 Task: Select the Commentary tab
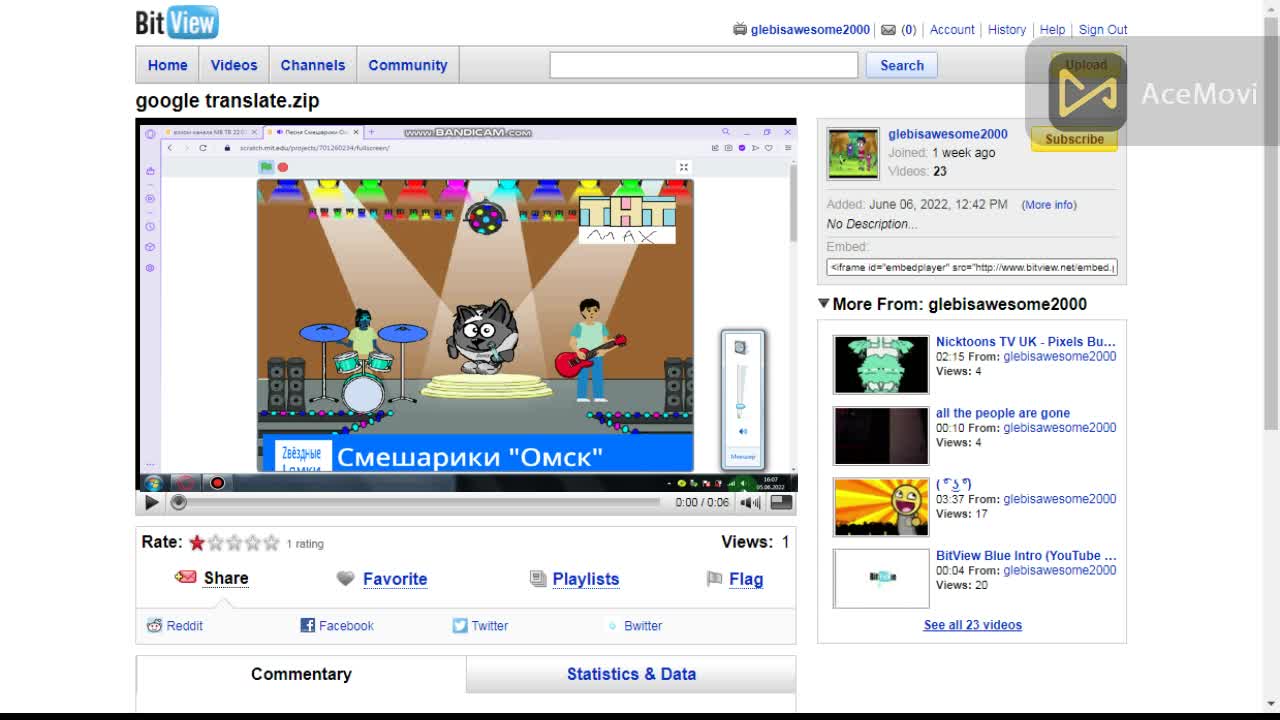click(301, 674)
